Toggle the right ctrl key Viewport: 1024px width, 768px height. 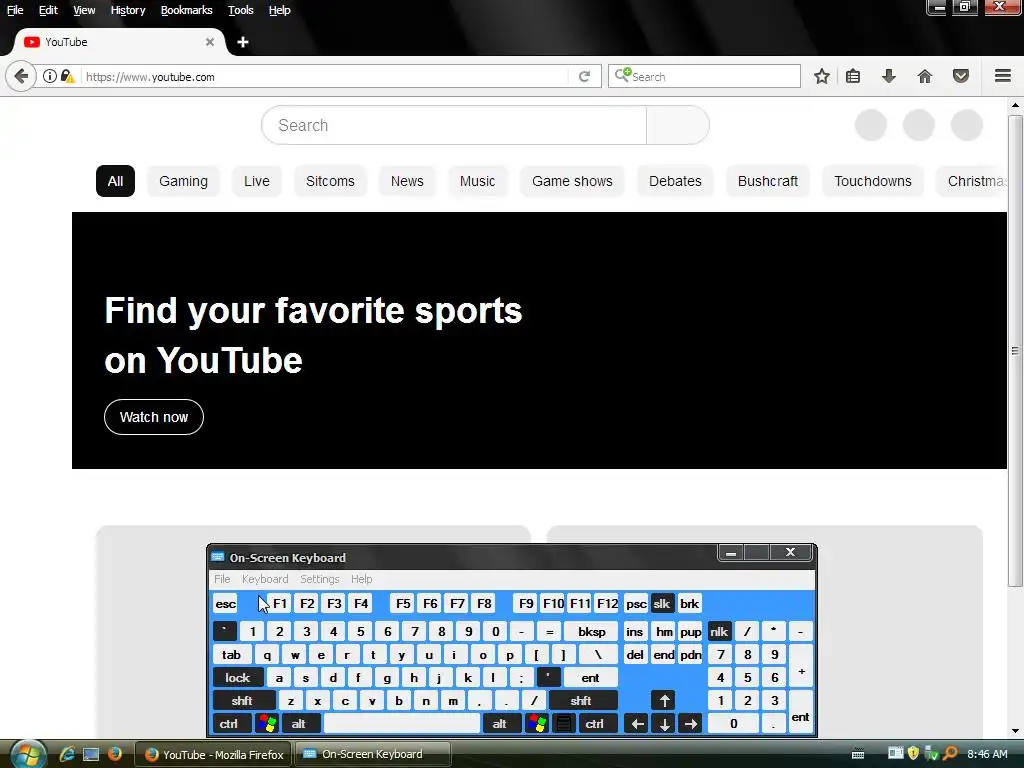(x=596, y=724)
